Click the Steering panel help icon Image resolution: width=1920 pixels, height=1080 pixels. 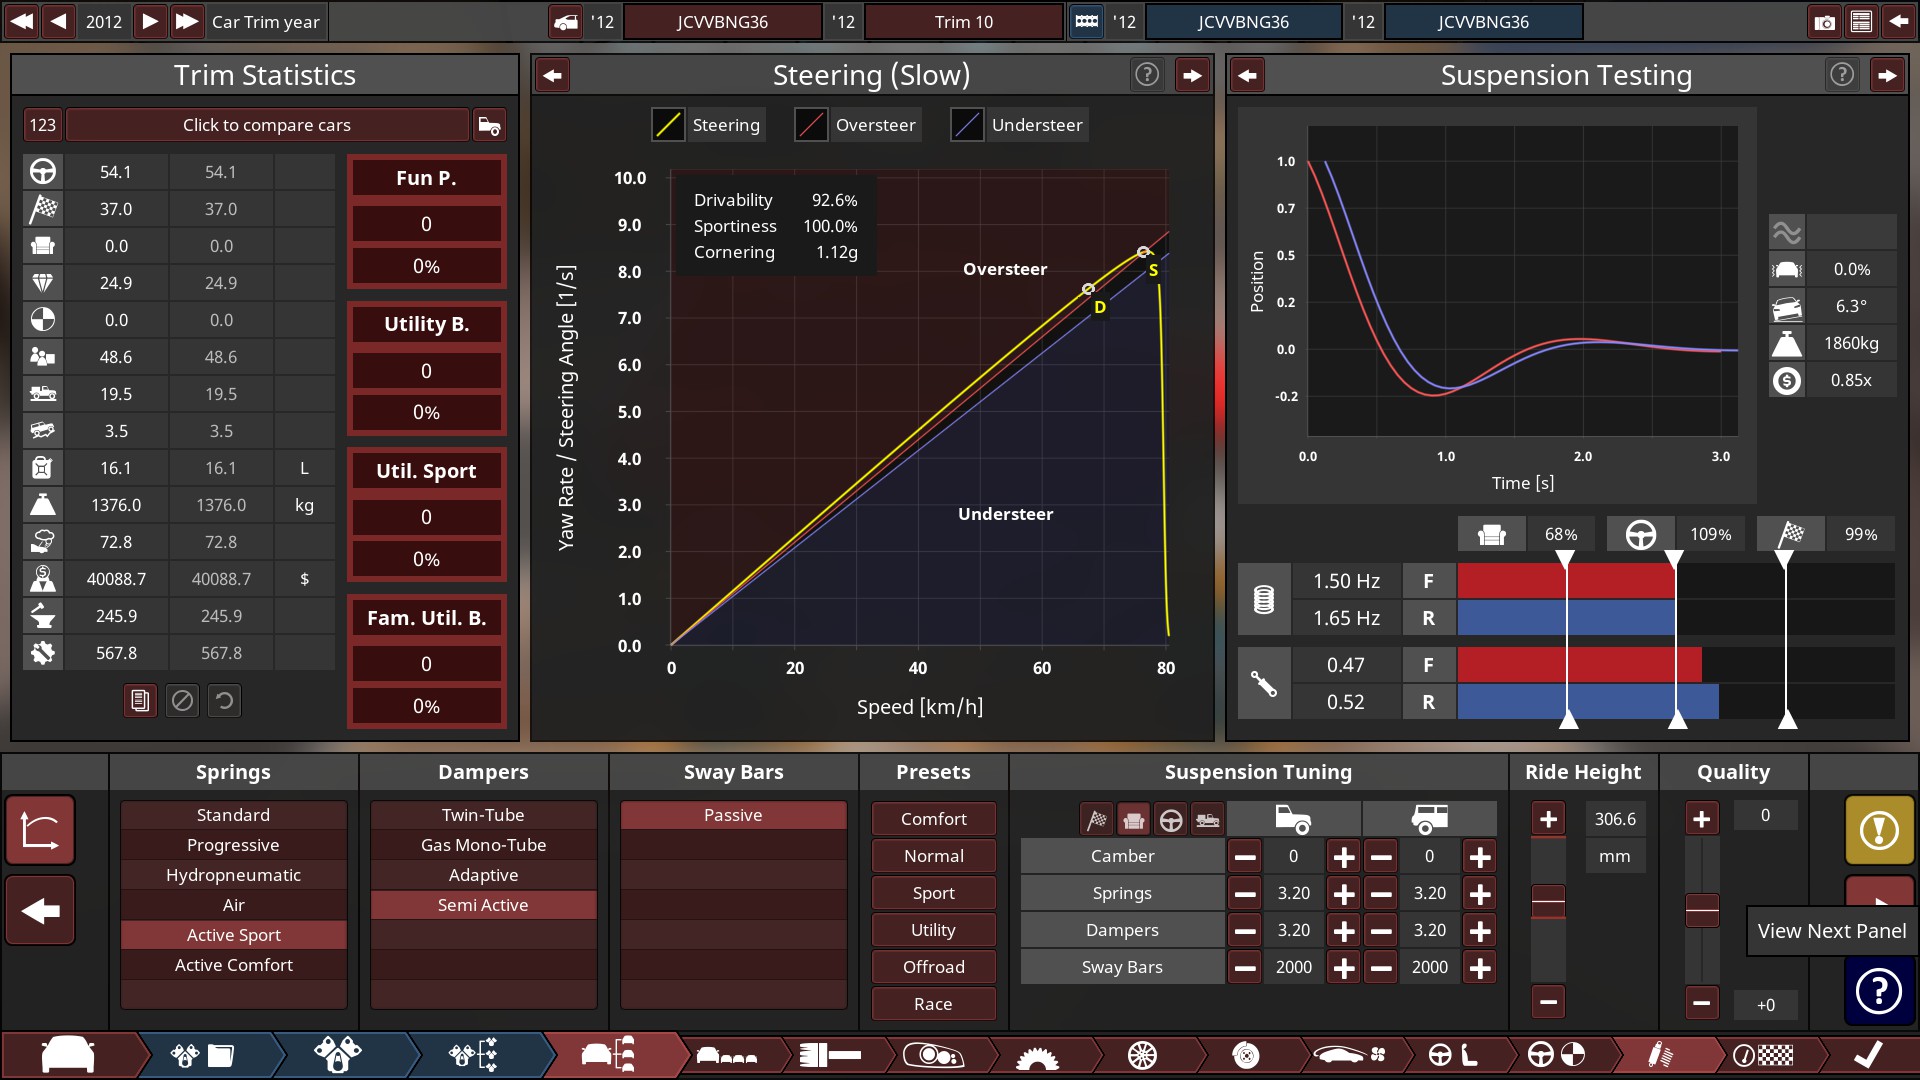coord(1147,75)
